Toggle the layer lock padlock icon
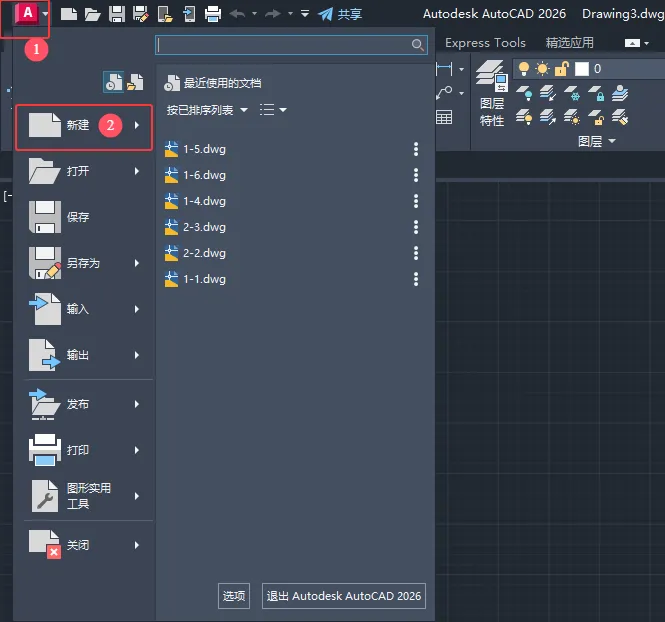 tap(561, 69)
